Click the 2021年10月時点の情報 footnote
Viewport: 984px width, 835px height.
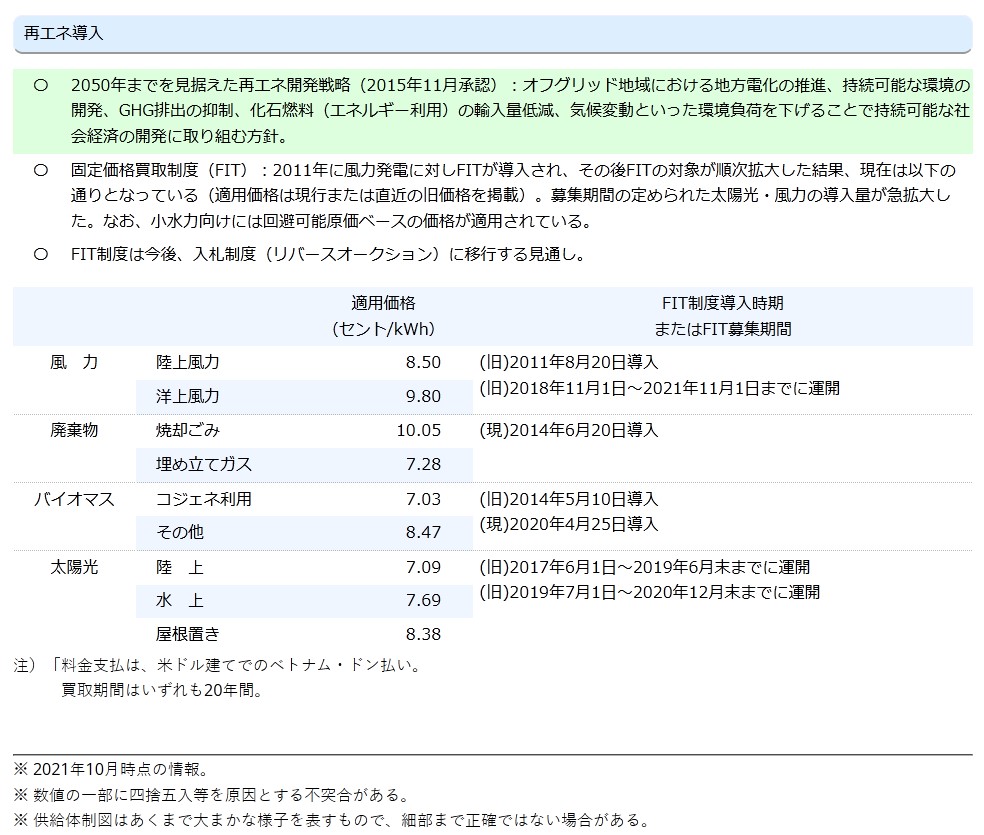point(110,770)
